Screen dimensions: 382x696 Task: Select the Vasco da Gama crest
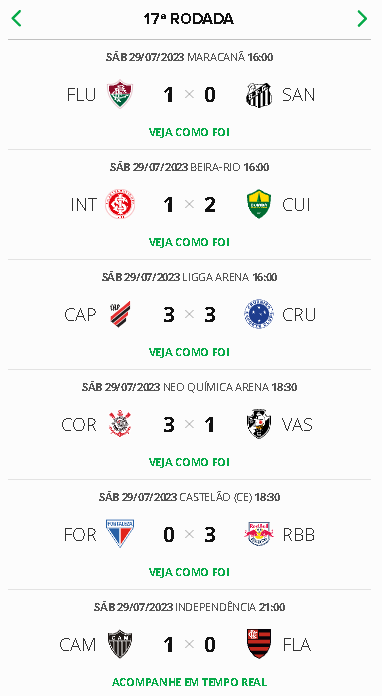[x=259, y=424]
